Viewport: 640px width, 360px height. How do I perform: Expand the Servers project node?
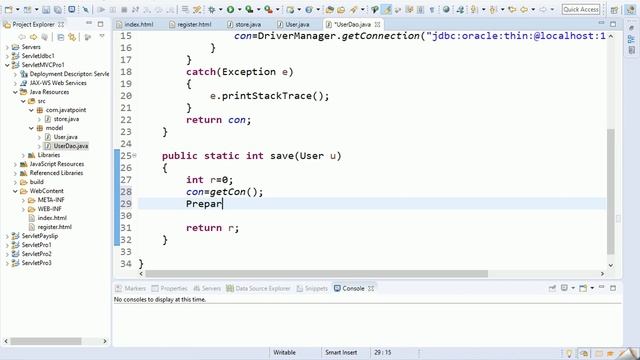coord(7,47)
